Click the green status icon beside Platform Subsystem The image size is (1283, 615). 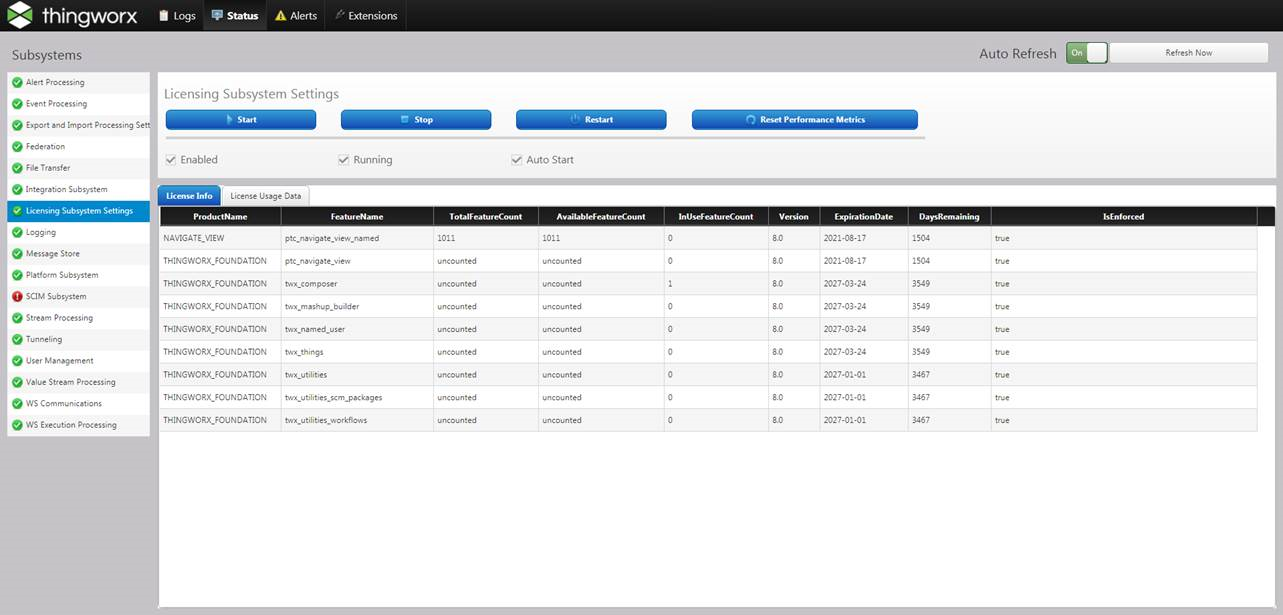click(17, 275)
